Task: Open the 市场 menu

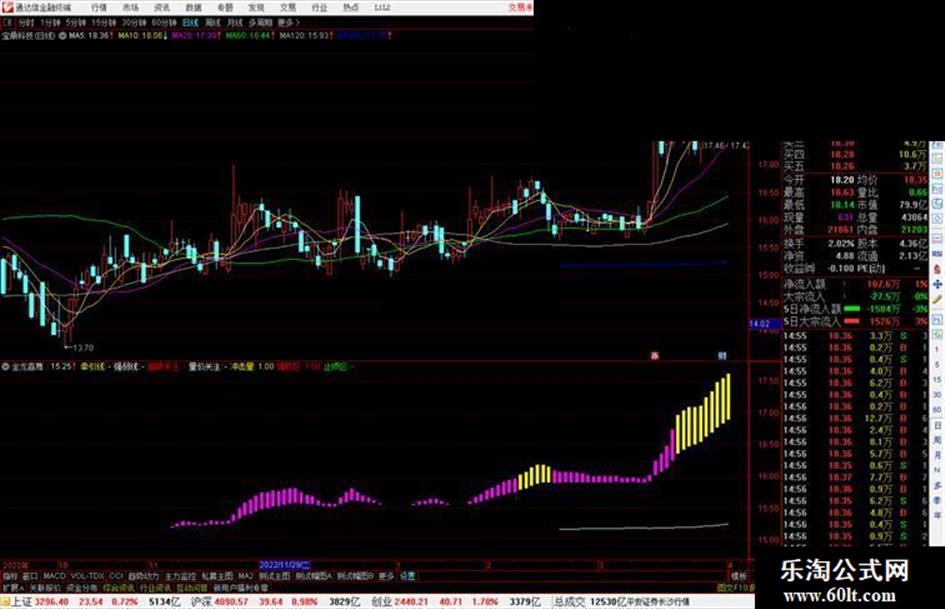Action: [x=130, y=8]
